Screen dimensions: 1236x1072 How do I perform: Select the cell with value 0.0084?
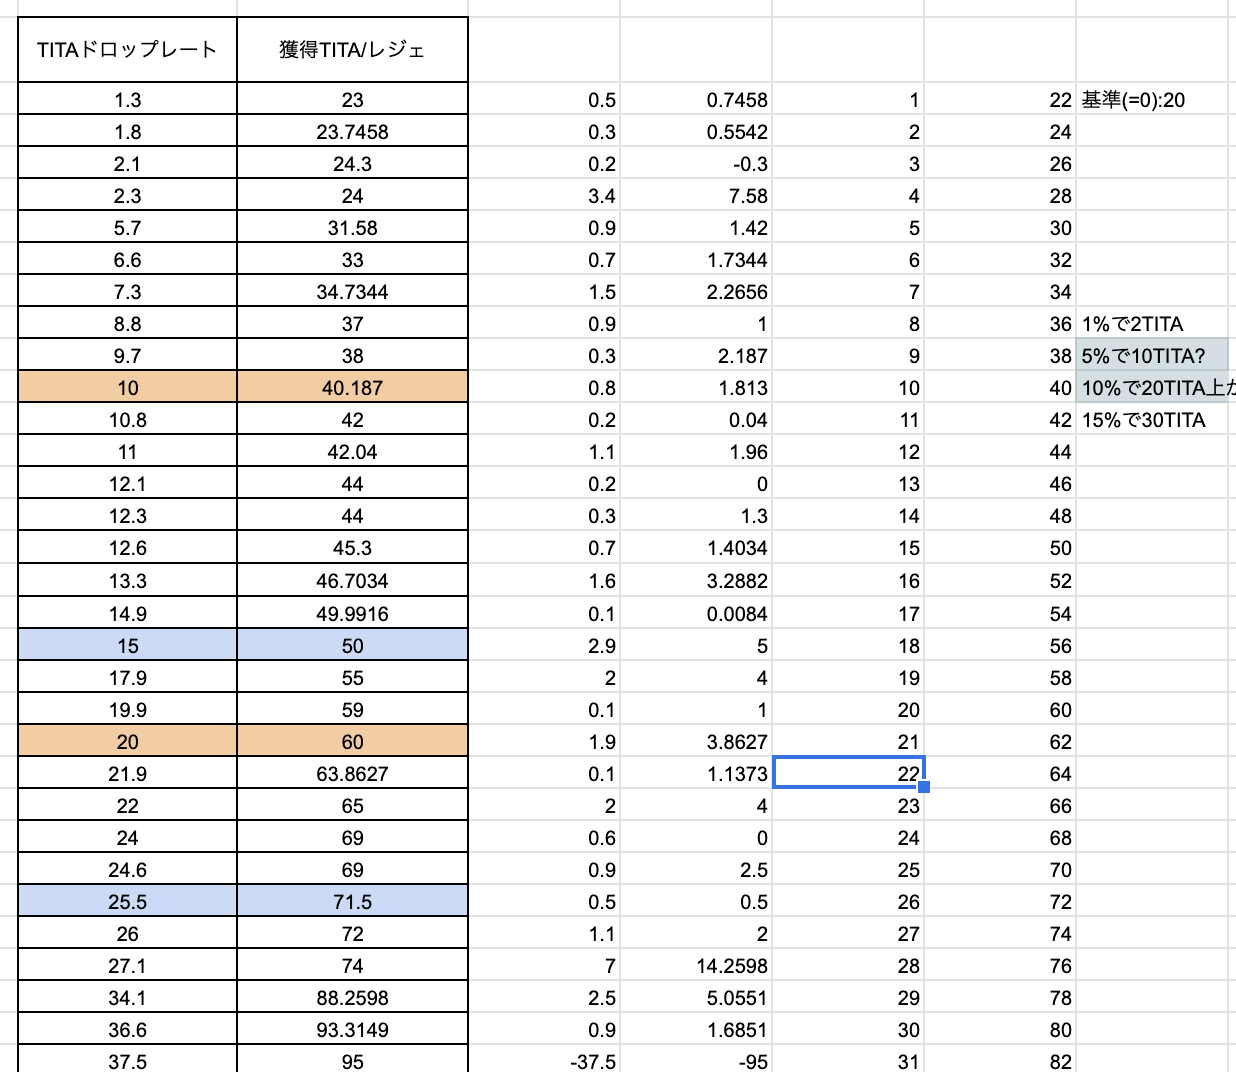click(697, 613)
